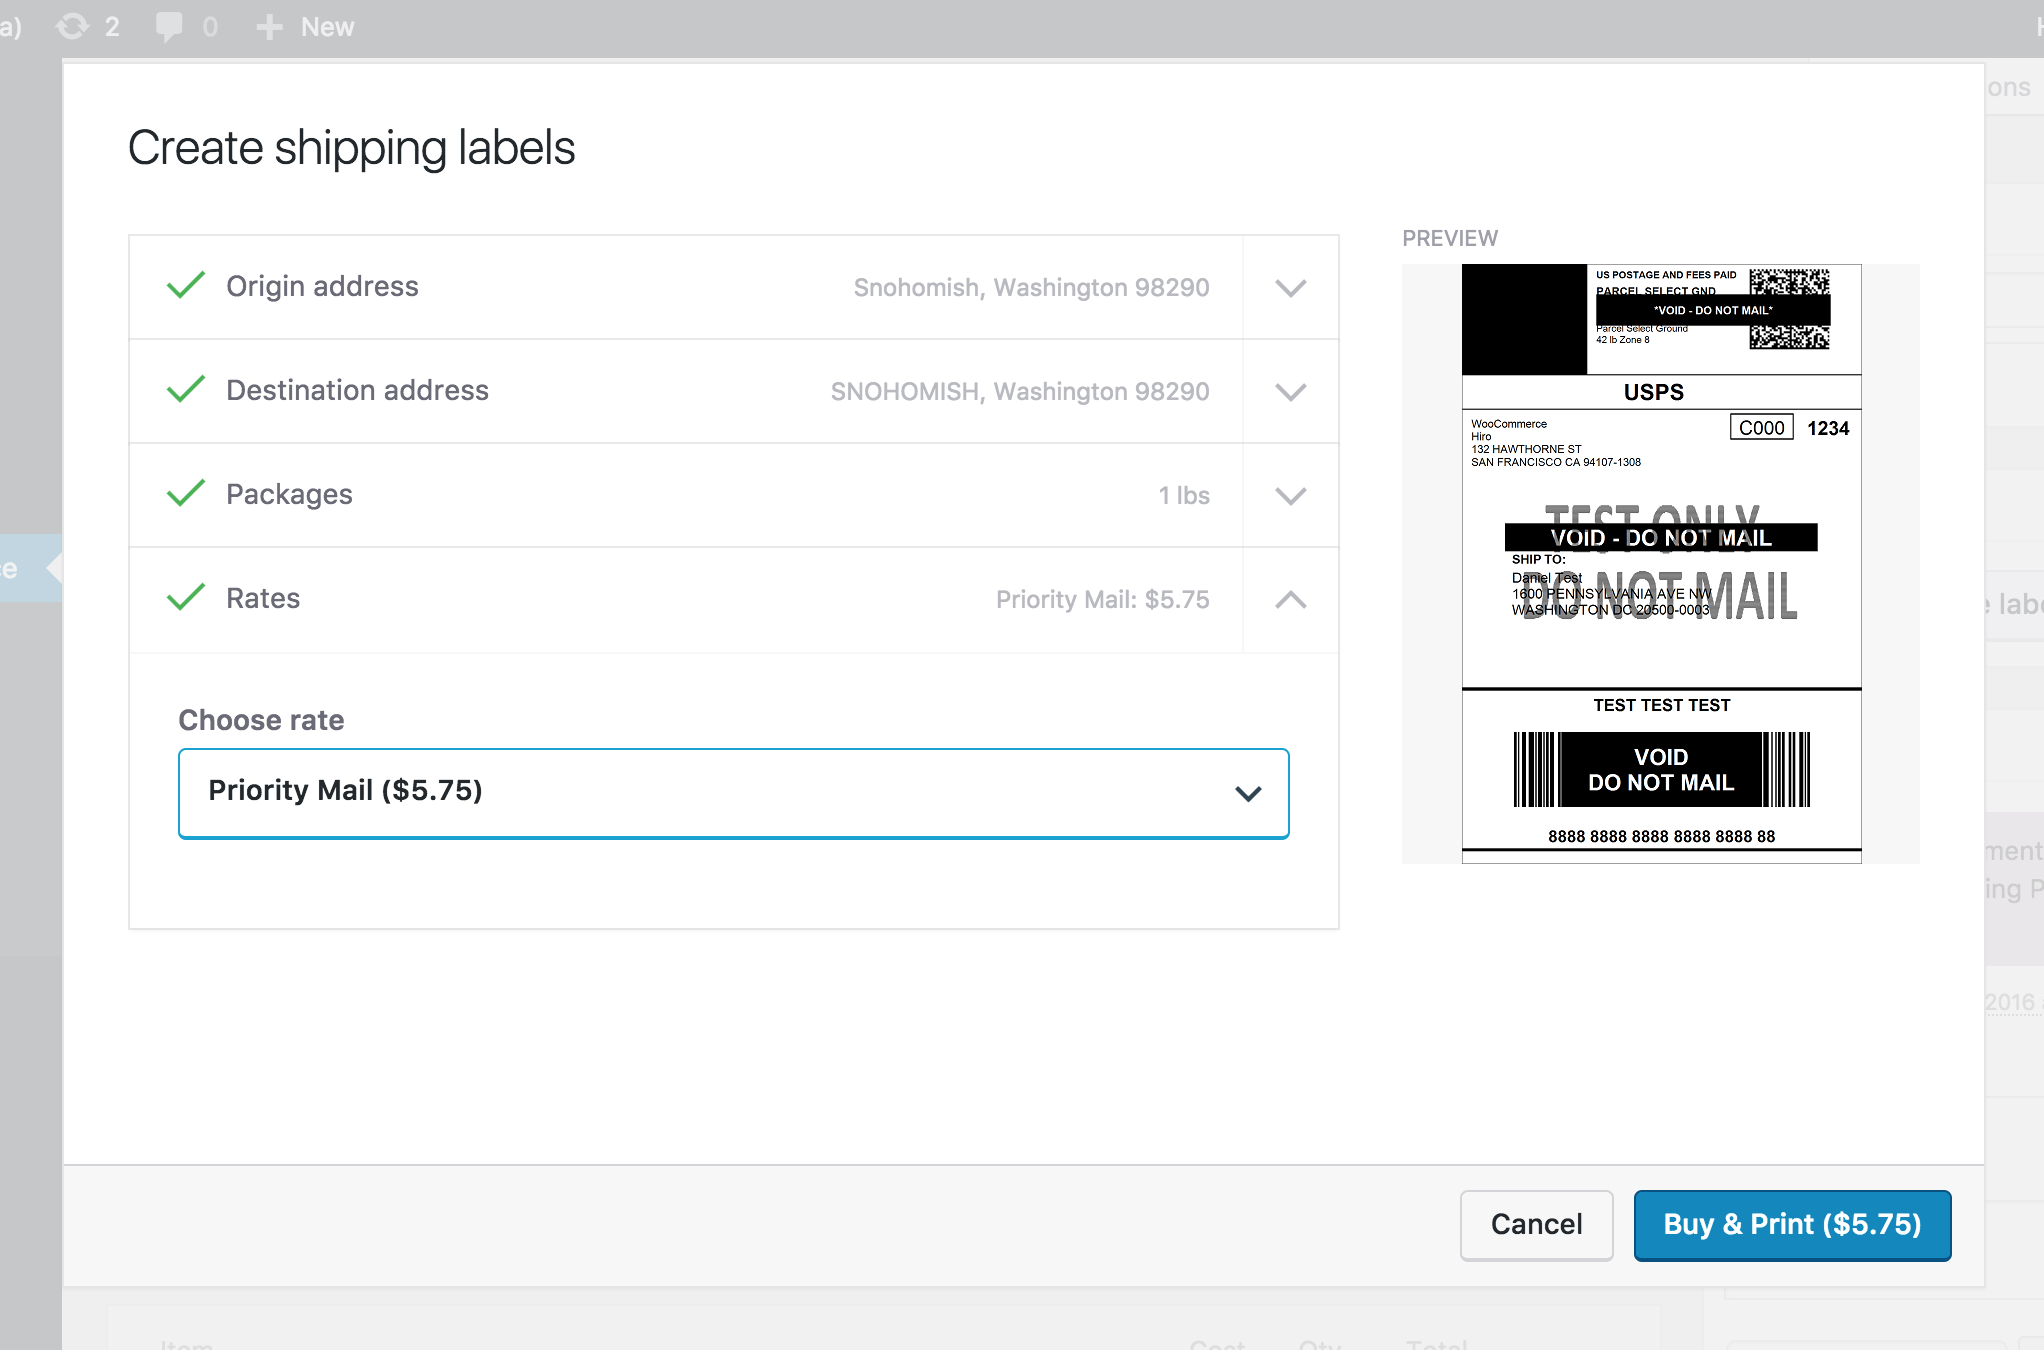Viewport: 2044px width, 1350px height.
Task: Click the refresh/sync icon showing 2
Action: pos(69,26)
